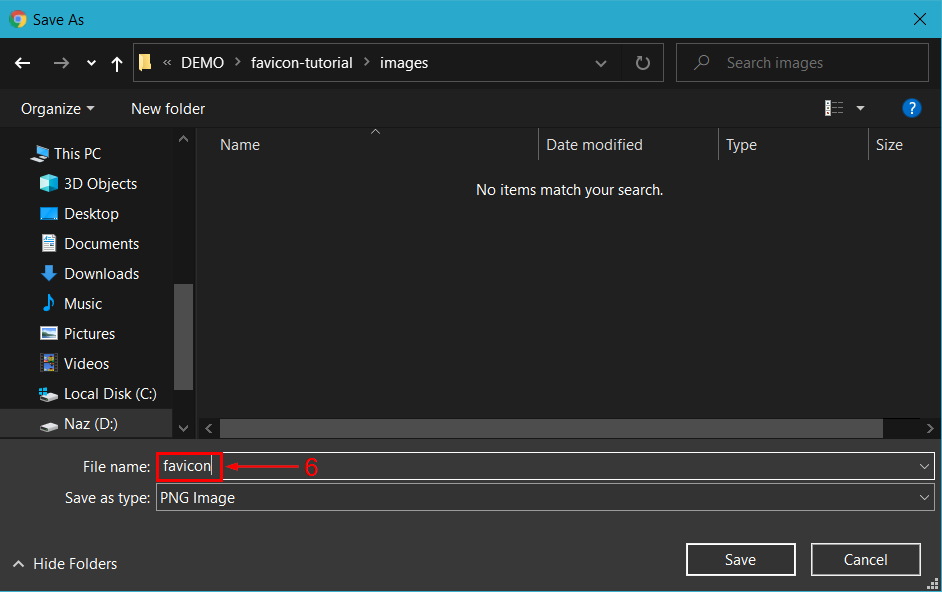The height and width of the screenshot is (592, 942).
Task: Select the Music folder icon
Action: click(48, 304)
